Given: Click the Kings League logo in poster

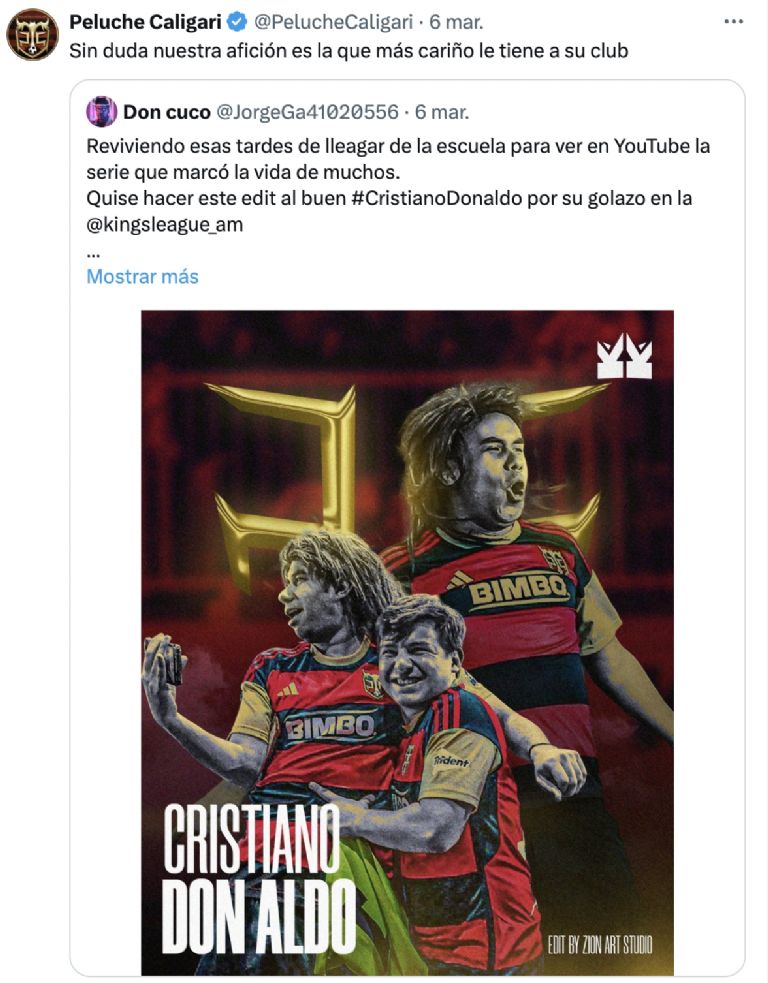Looking at the screenshot, I should pyautogui.click(x=624, y=357).
